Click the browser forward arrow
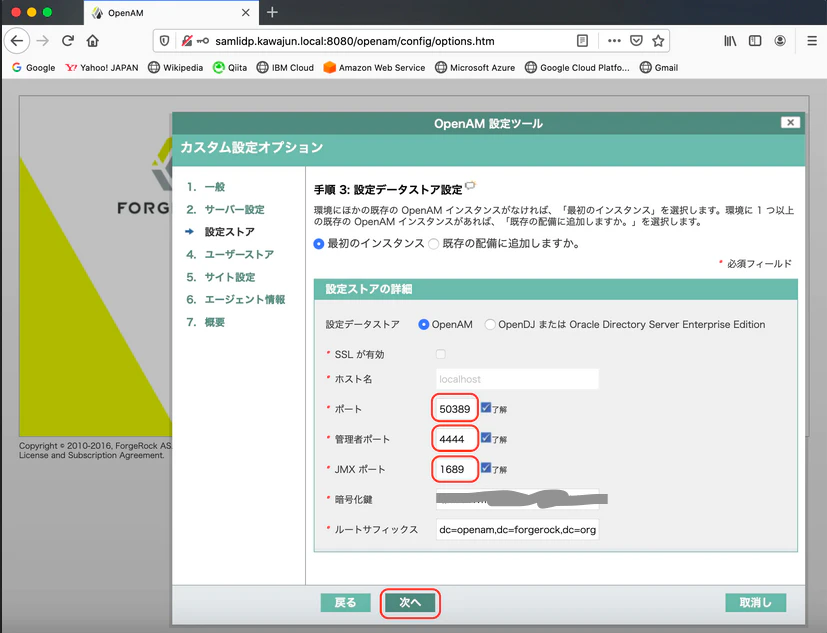 point(43,41)
